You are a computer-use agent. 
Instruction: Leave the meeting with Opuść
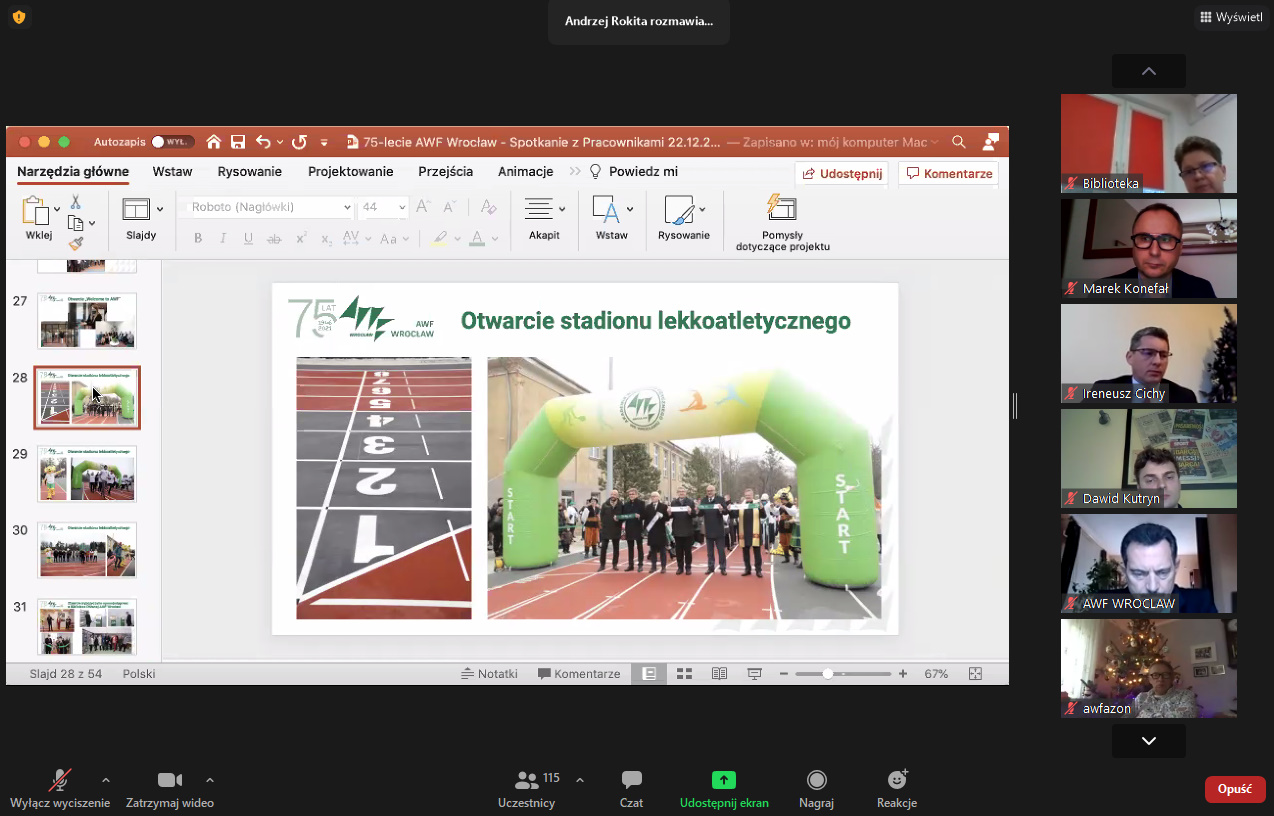(1235, 789)
